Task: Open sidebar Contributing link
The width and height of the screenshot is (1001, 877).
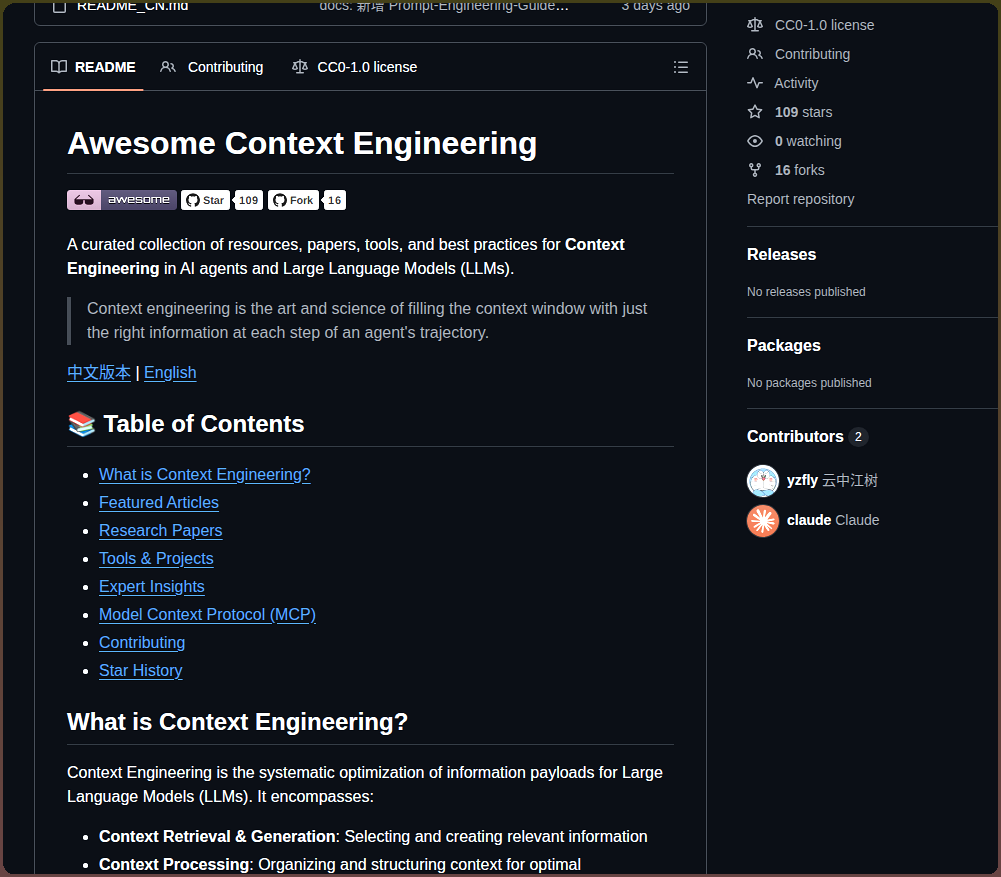Action: [812, 54]
